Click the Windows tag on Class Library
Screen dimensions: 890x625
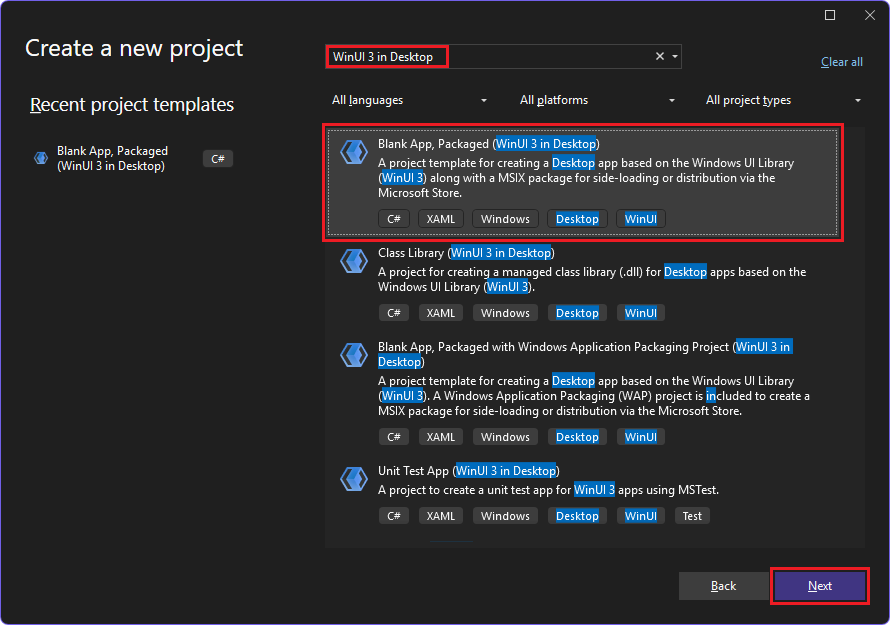coord(505,312)
